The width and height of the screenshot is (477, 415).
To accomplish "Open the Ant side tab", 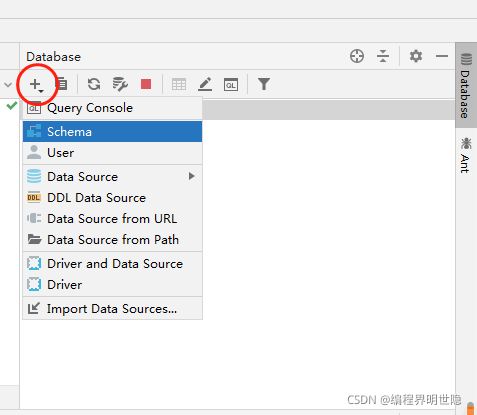I will click(466, 155).
